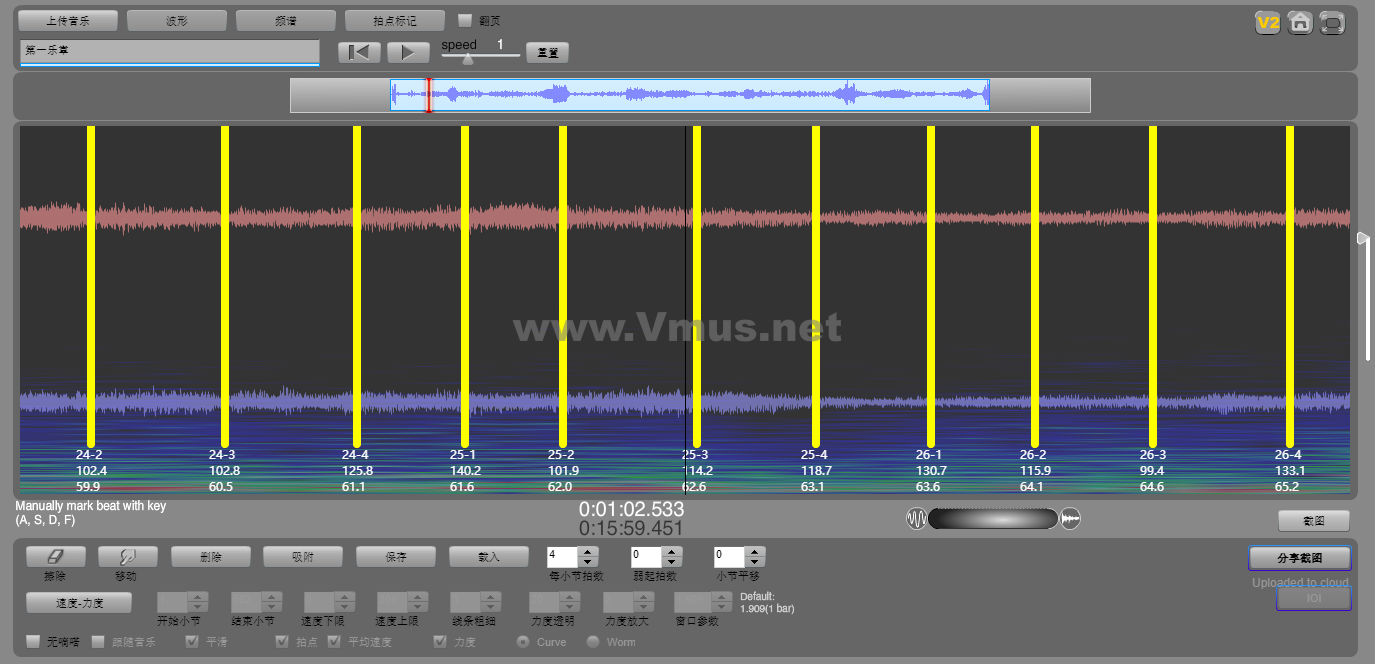This screenshot has height=664, width=1375.
Task: Click the speed slider handle
Action: pyautogui.click(x=467, y=59)
